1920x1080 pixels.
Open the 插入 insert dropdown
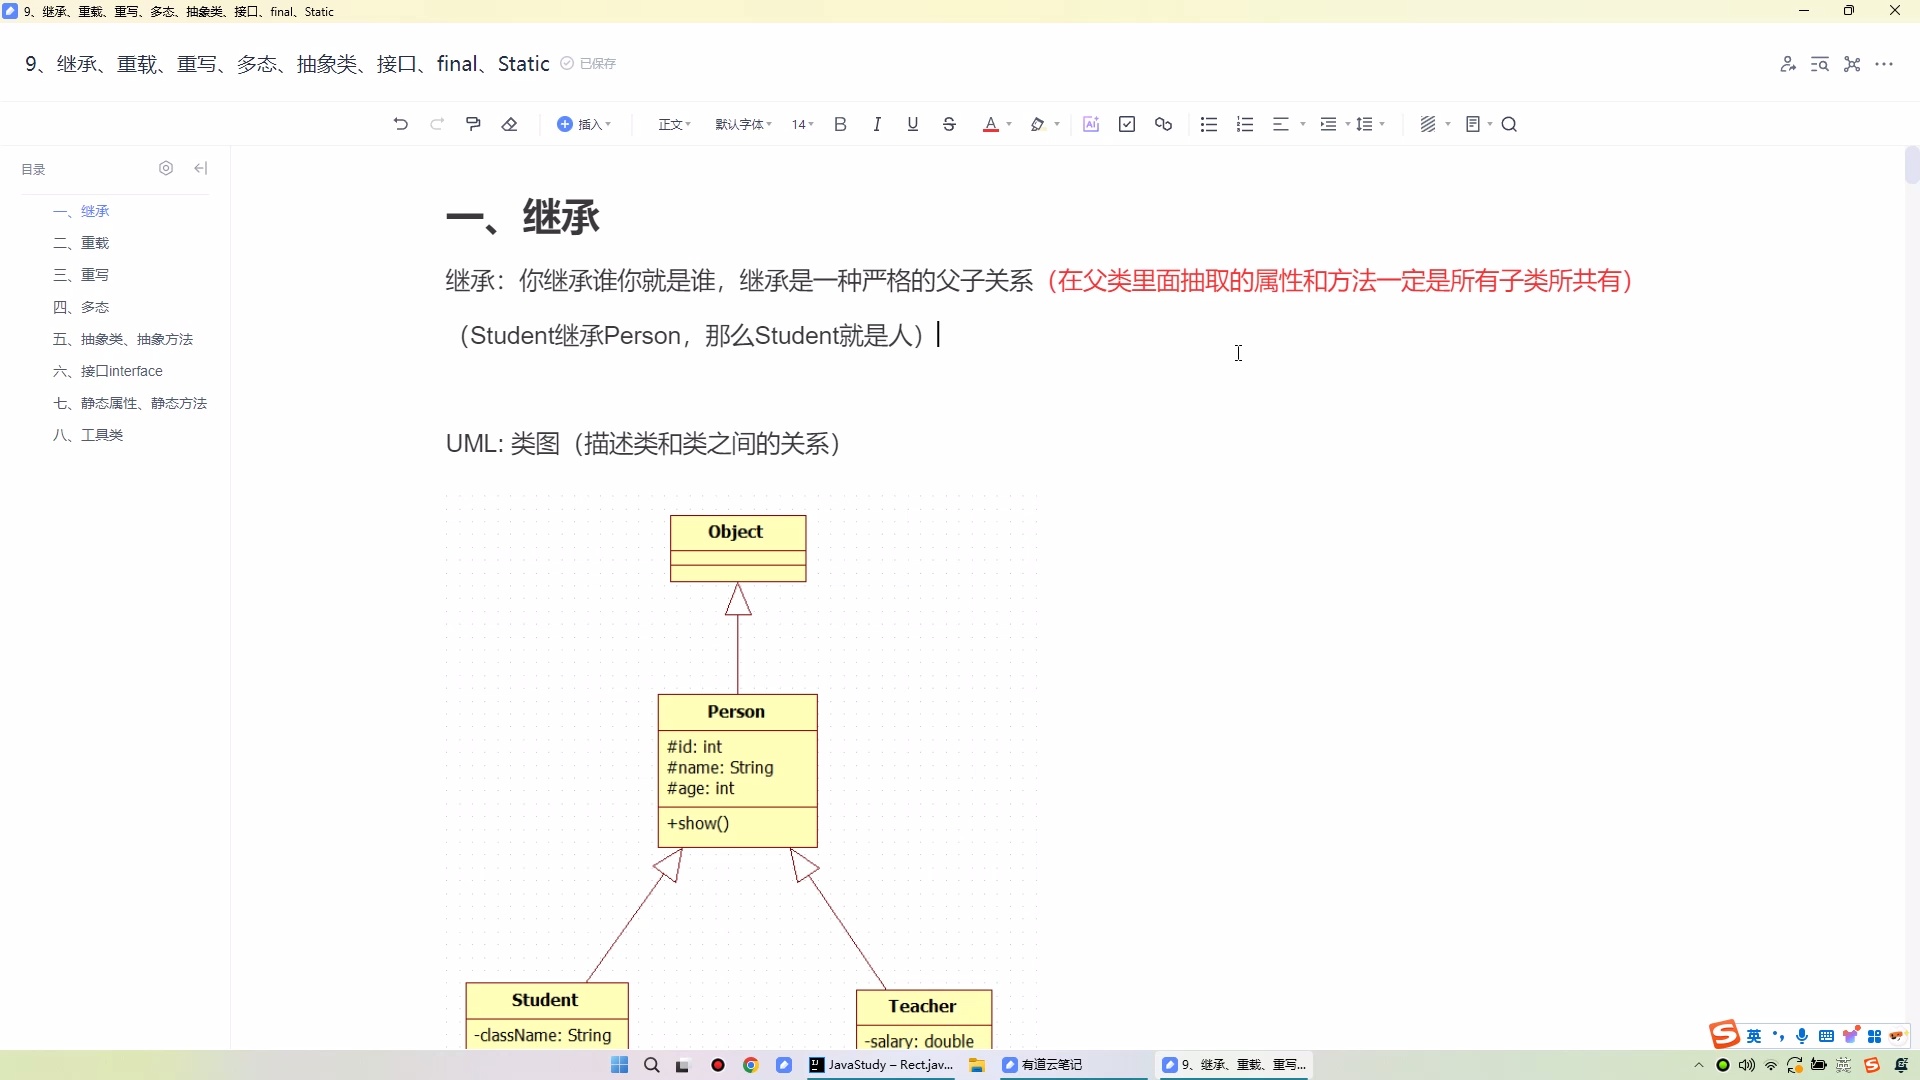(x=585, y=123)
